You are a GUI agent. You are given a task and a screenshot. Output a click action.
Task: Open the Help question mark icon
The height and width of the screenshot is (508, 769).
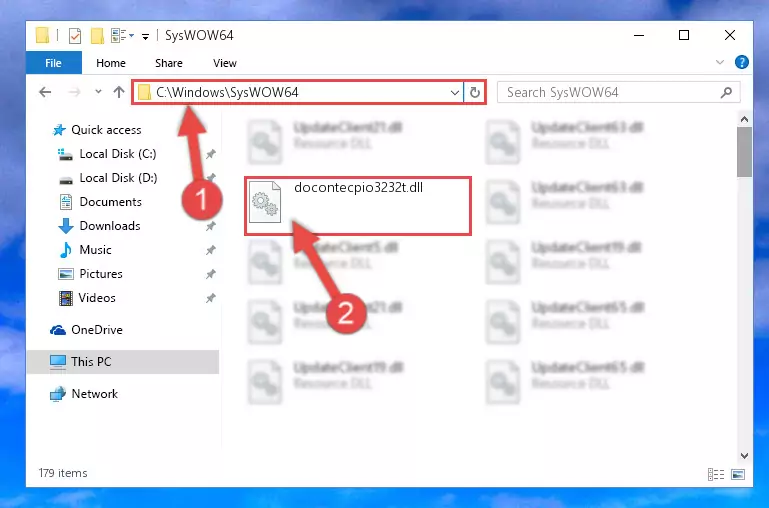(742, 62)
